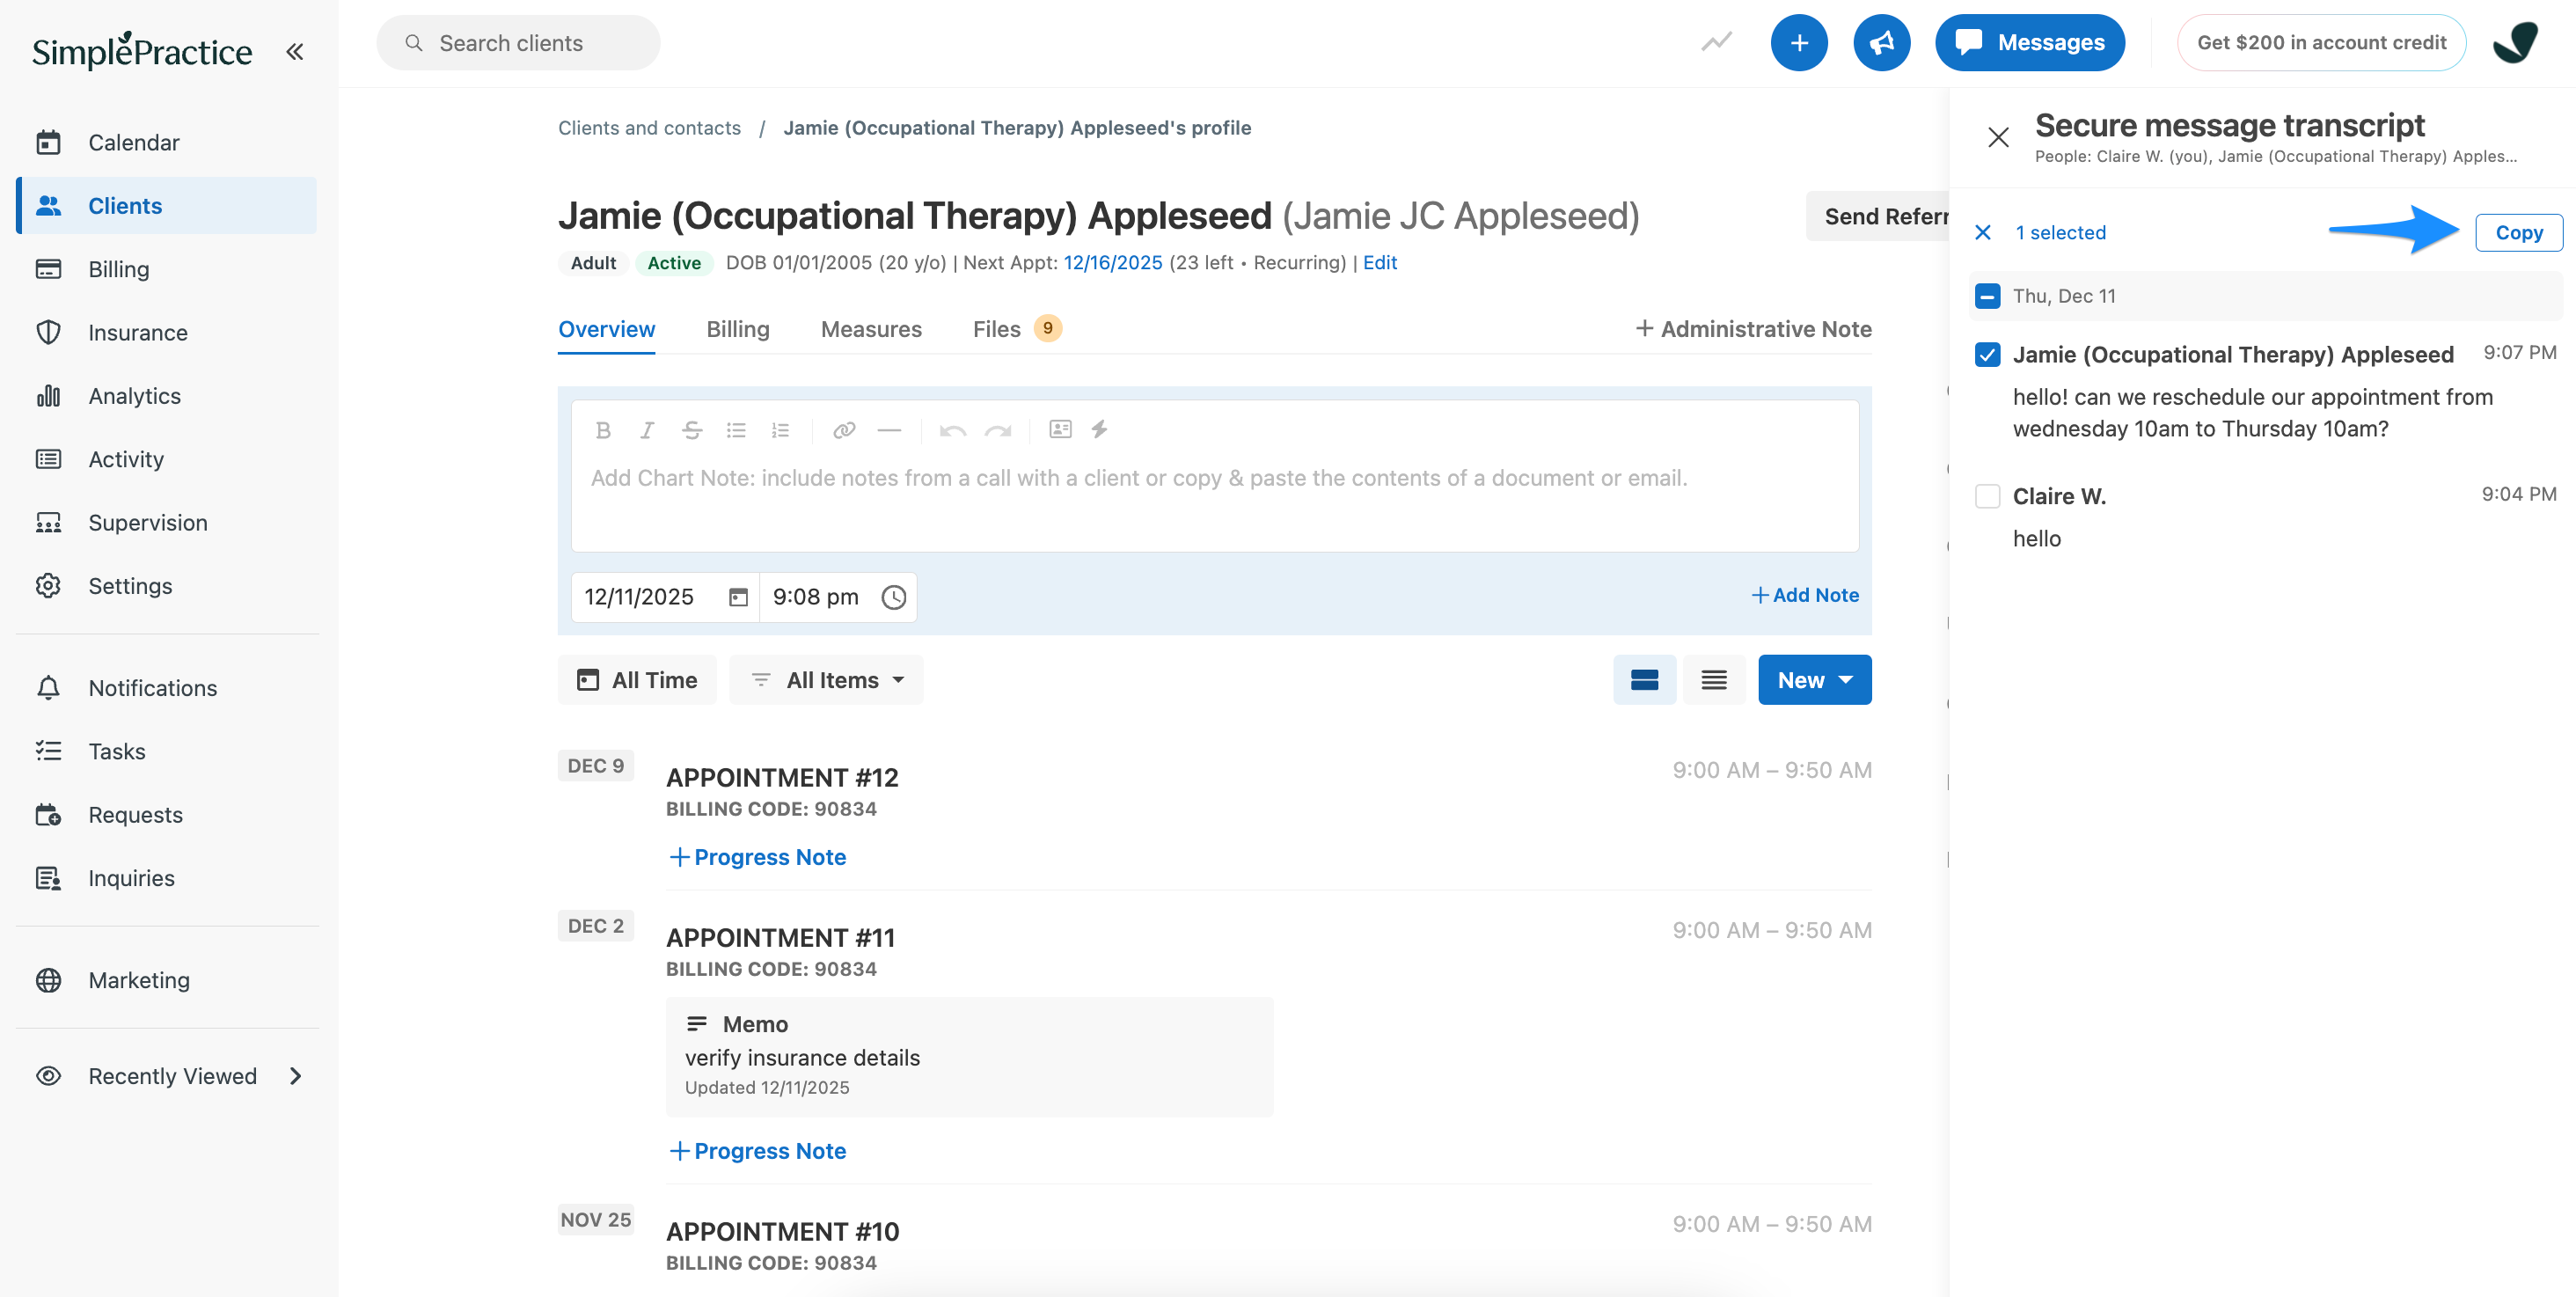The height and width of the screenshot is (1297, 2576).
Task: Switch to the Overview tab
Action: [606, 329]
